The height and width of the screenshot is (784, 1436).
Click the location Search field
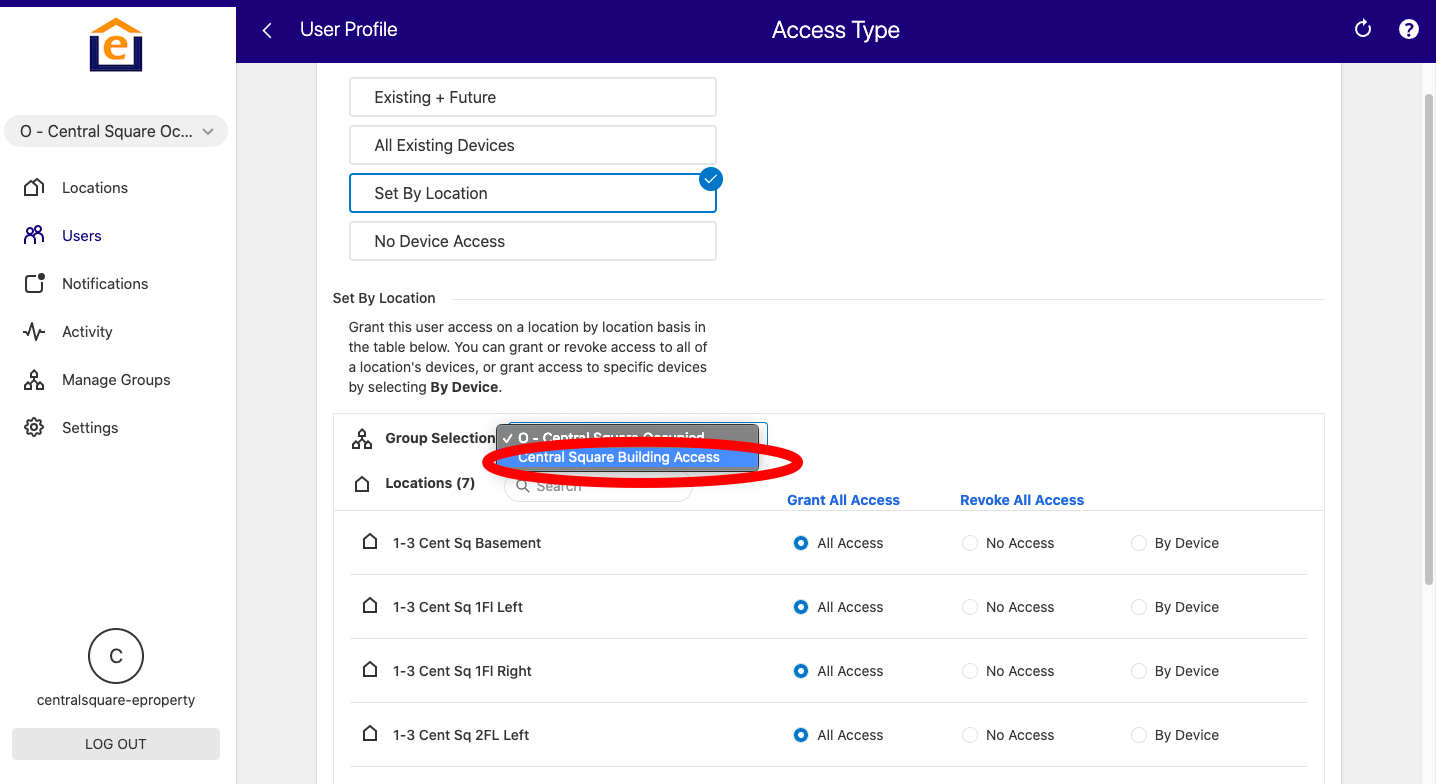tap(598, 486)
